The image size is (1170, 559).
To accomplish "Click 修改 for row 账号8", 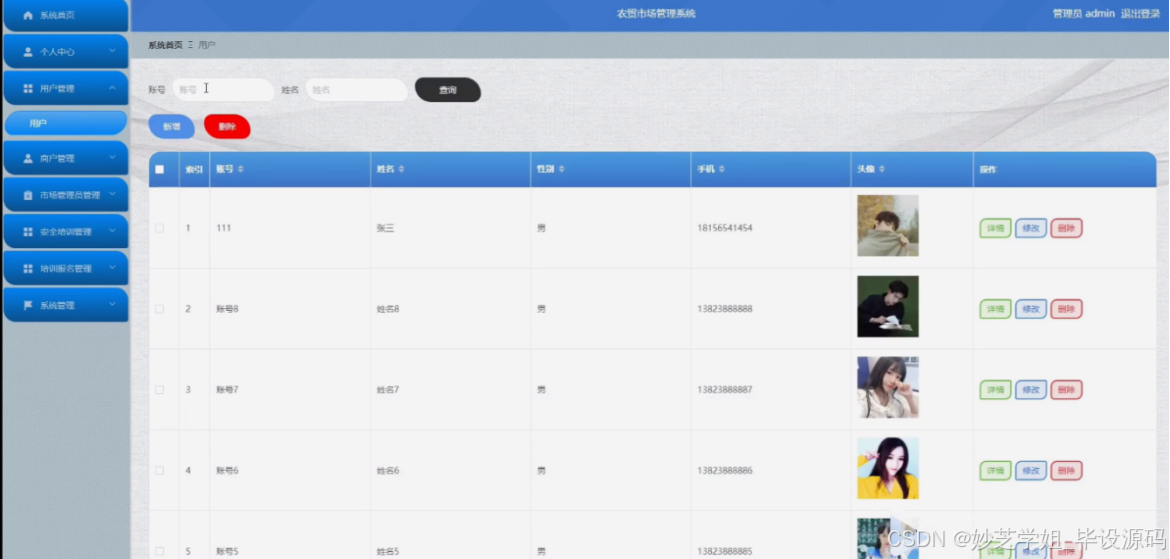I will tap(1030, 309).
